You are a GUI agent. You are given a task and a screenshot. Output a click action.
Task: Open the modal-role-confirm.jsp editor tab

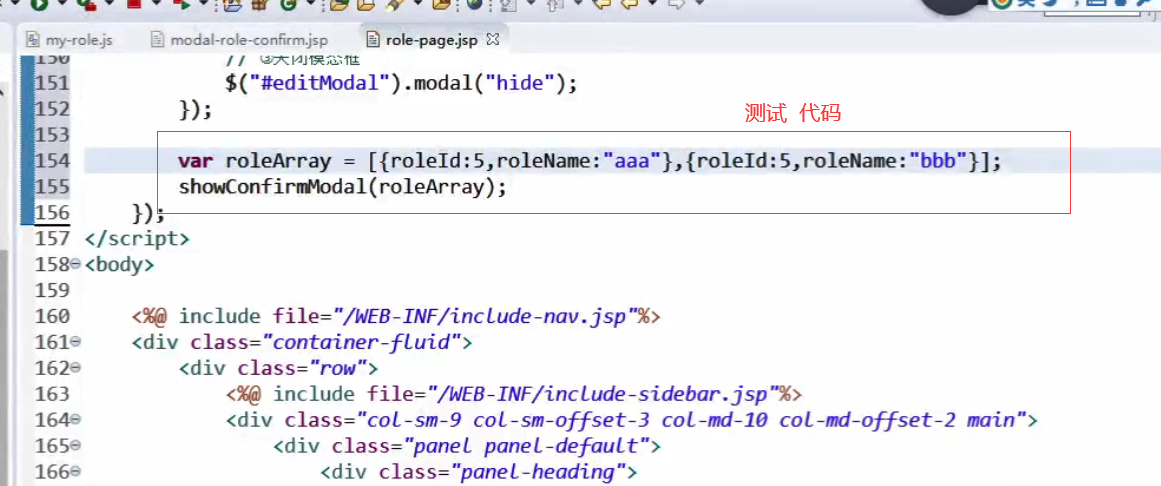pyautogui.click(x=238, y=39)
